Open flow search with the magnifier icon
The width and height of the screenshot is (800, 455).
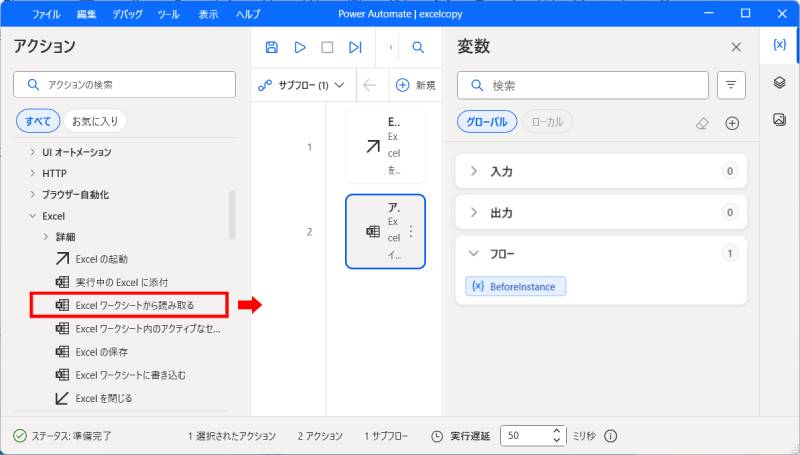point(418,47)
